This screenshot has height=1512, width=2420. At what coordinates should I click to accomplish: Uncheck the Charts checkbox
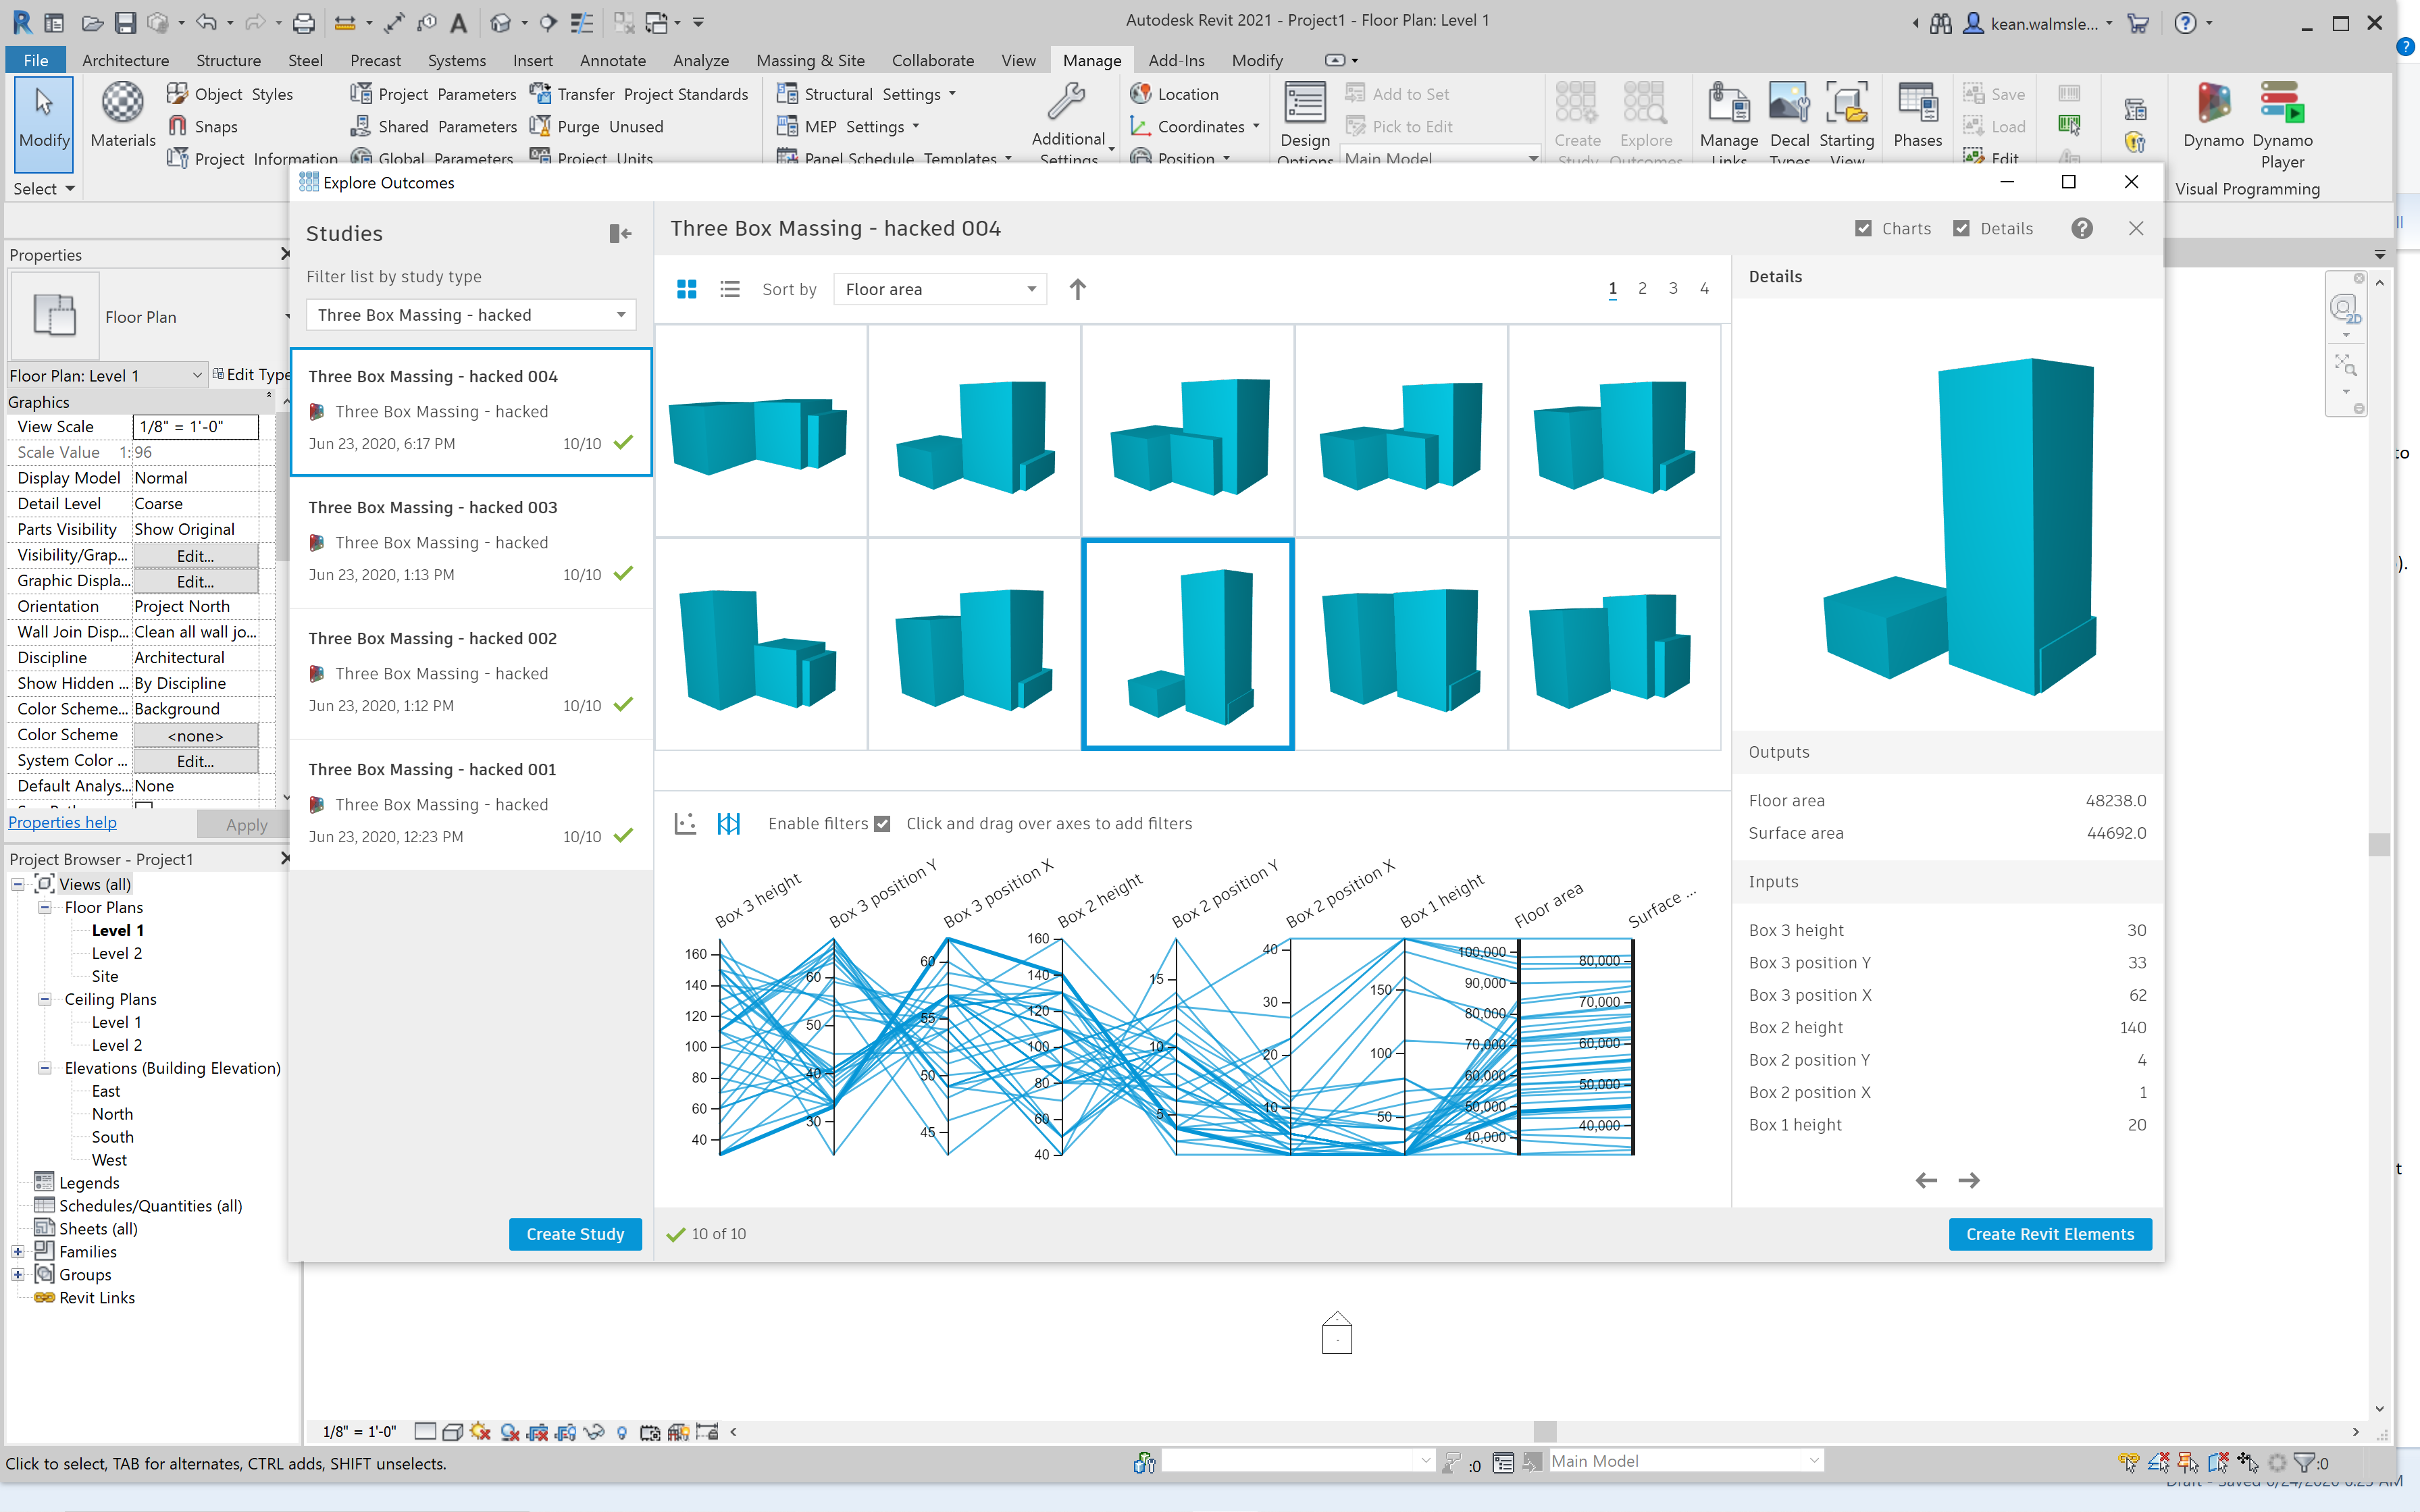coord(1863,228)
